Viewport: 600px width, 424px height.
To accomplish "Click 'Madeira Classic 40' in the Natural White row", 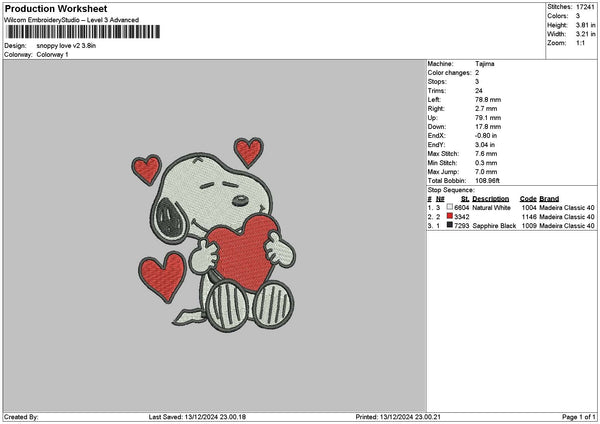I will (567, 207).
